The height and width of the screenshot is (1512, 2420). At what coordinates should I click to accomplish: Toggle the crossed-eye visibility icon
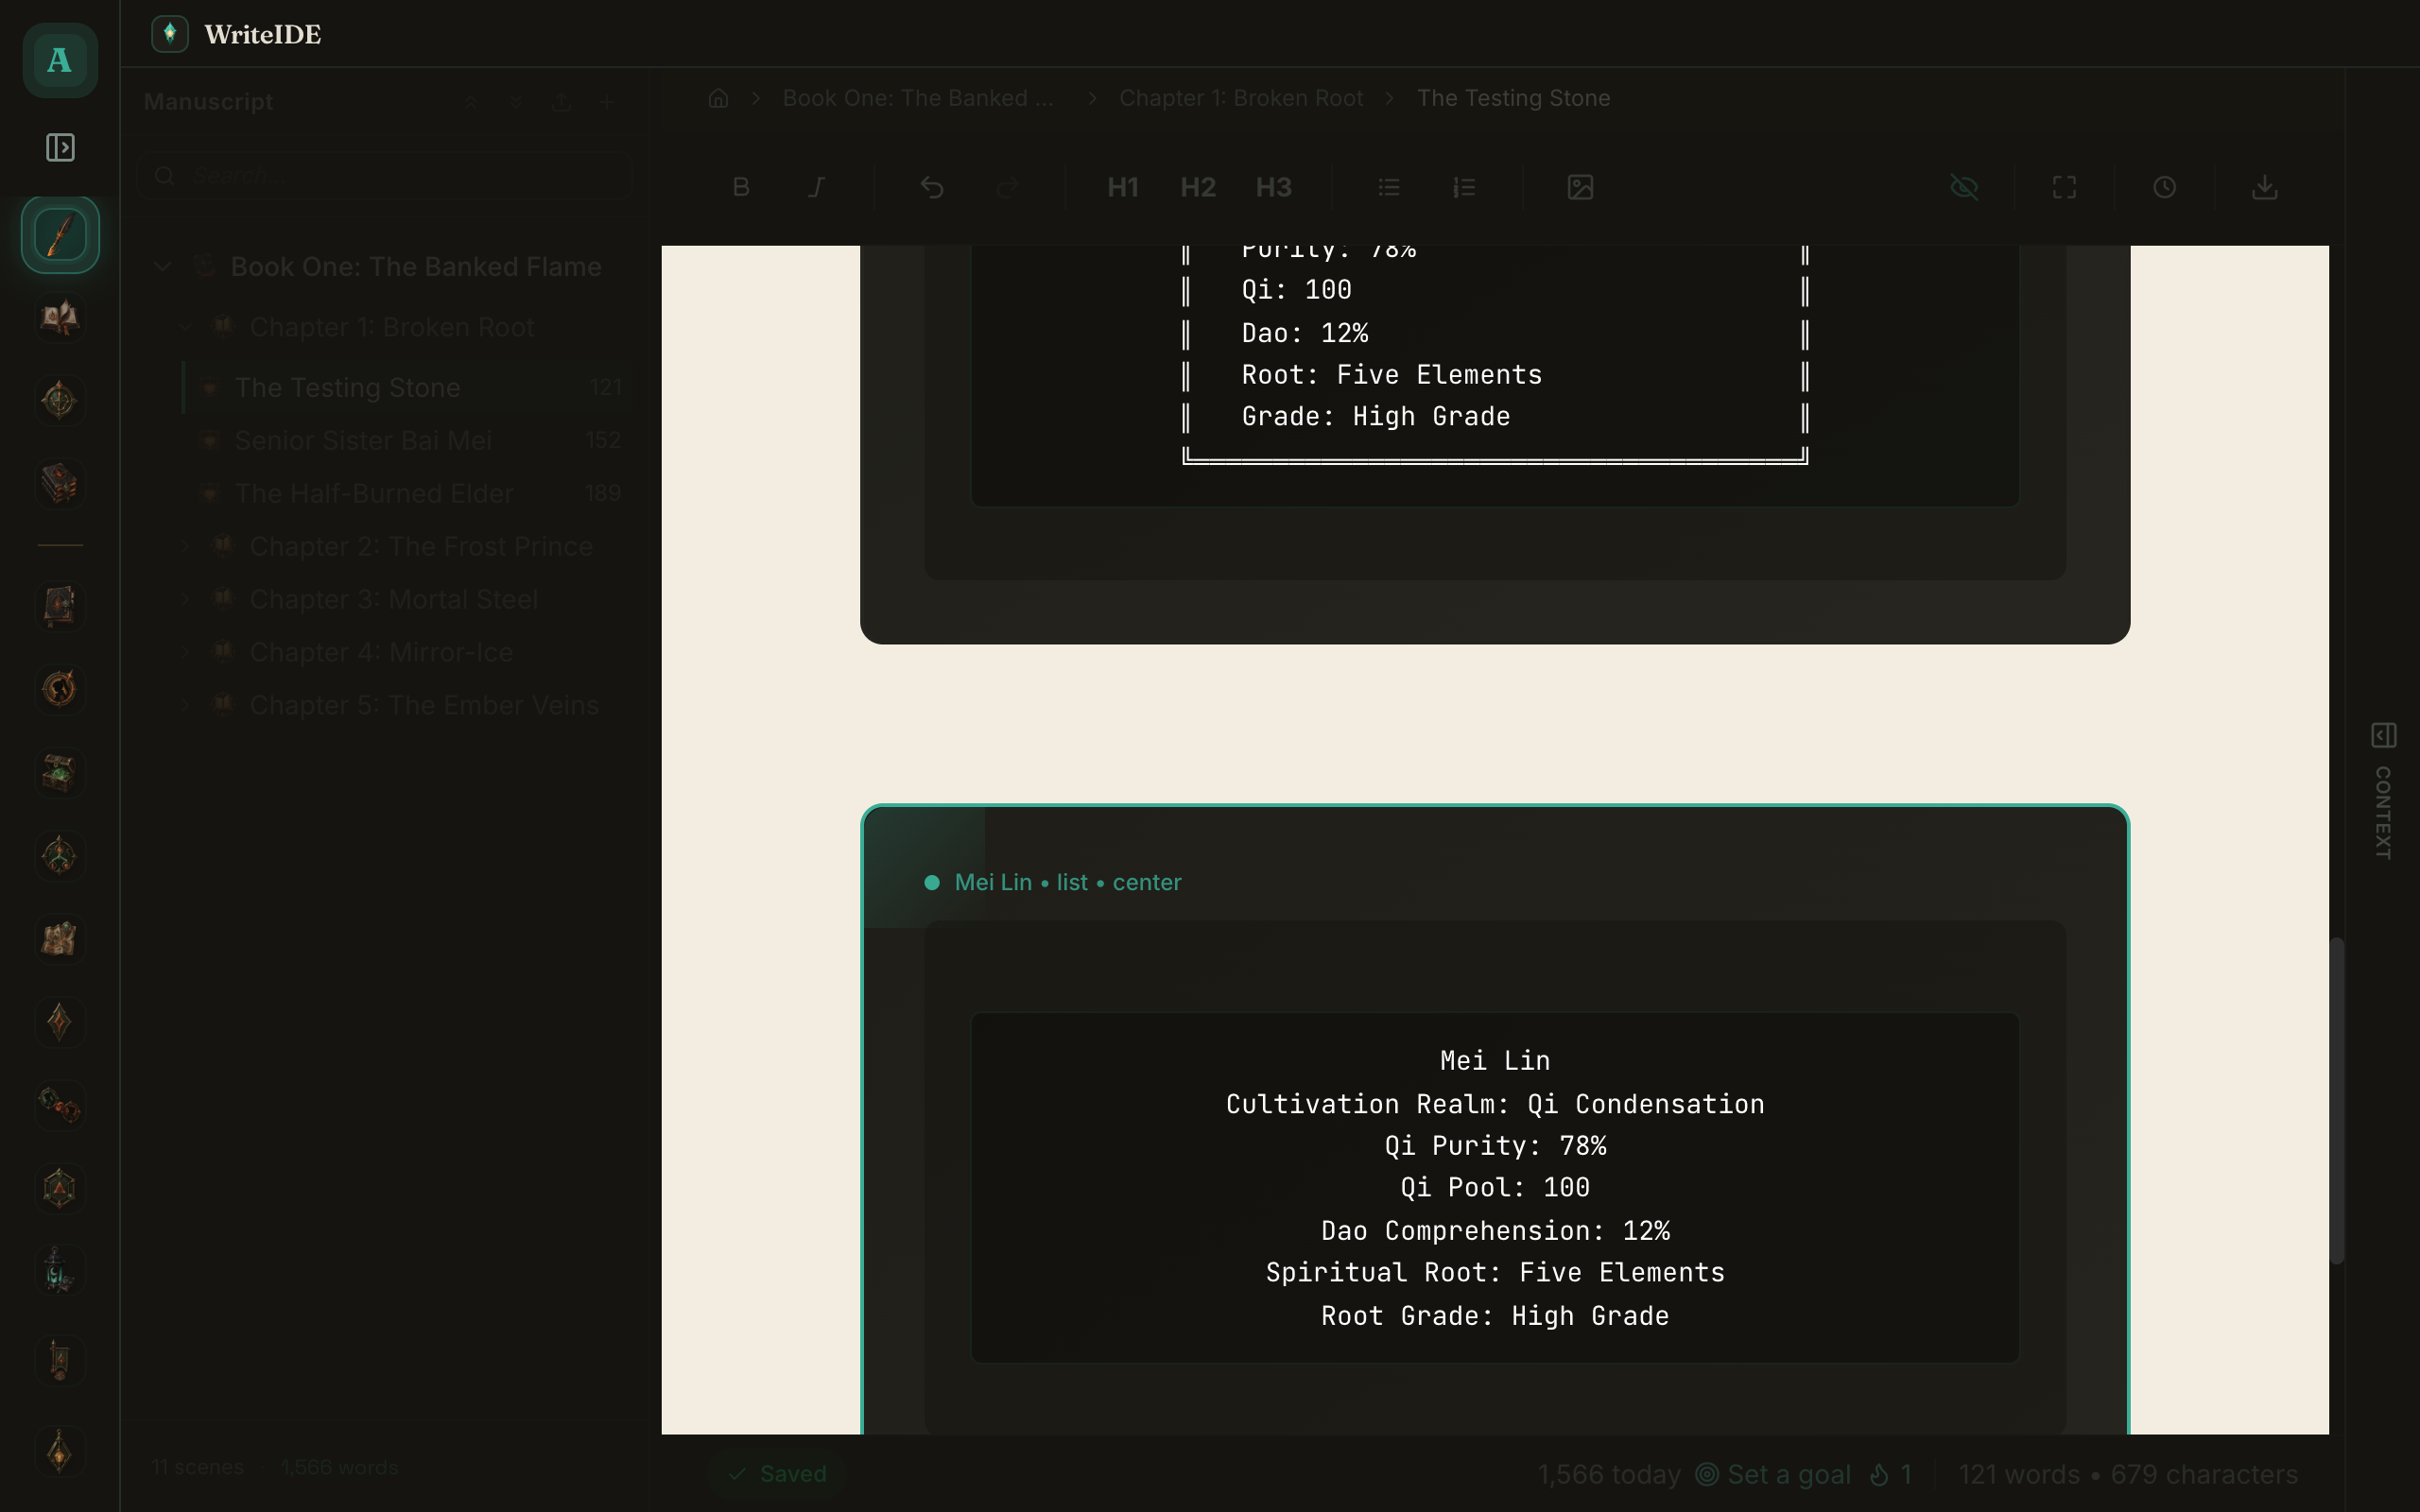[x=1964, y=187]
